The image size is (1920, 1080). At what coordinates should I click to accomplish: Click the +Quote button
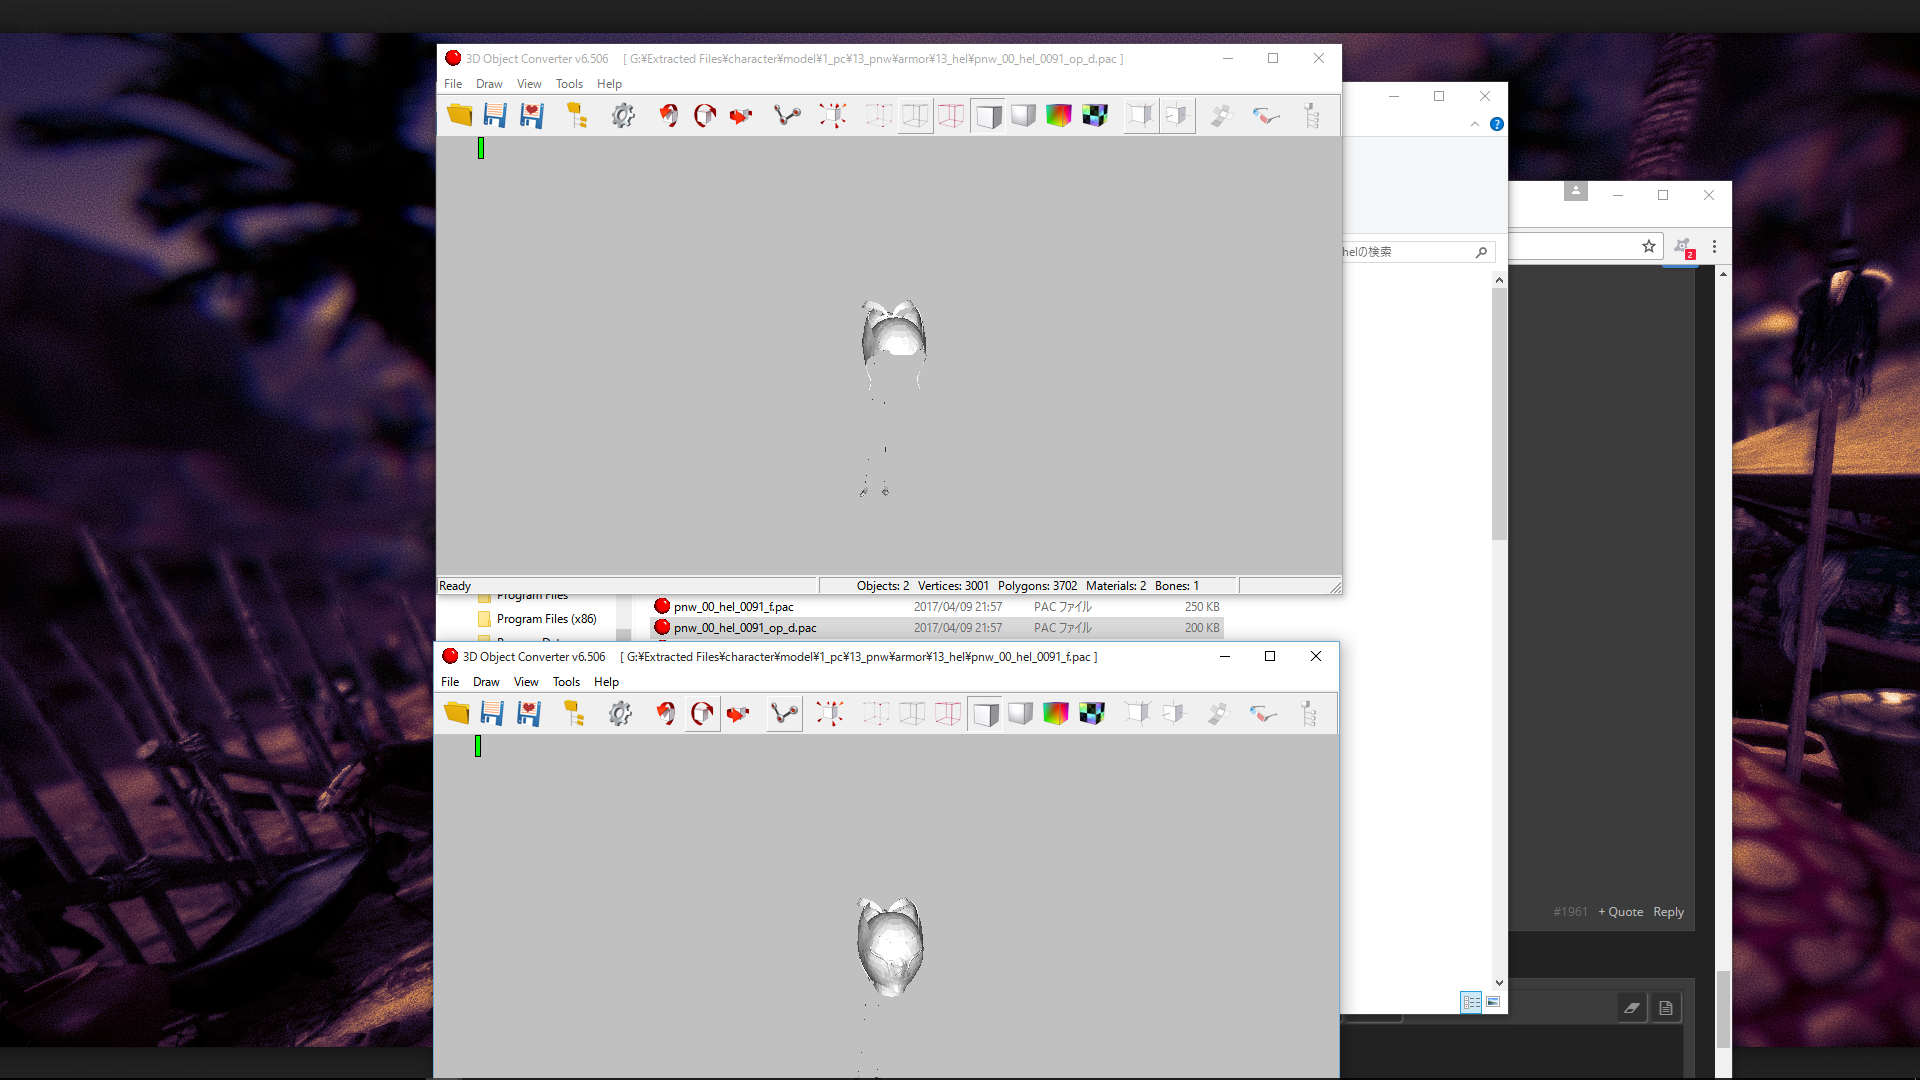click(1619, 911)
